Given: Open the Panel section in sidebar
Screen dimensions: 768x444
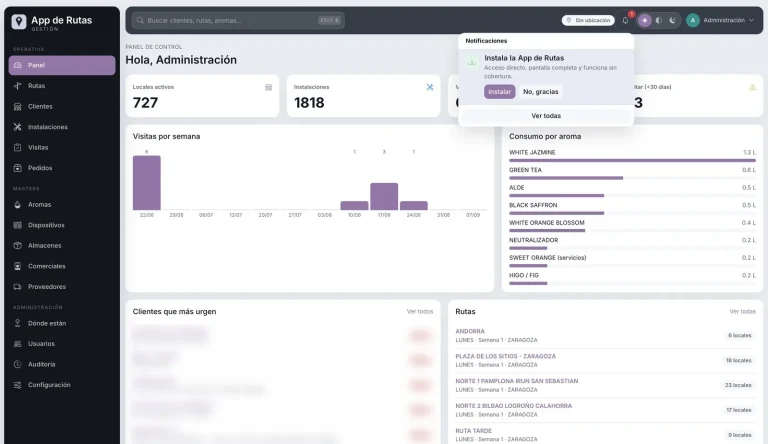Looking at the screenshot, I should point(62,65).
